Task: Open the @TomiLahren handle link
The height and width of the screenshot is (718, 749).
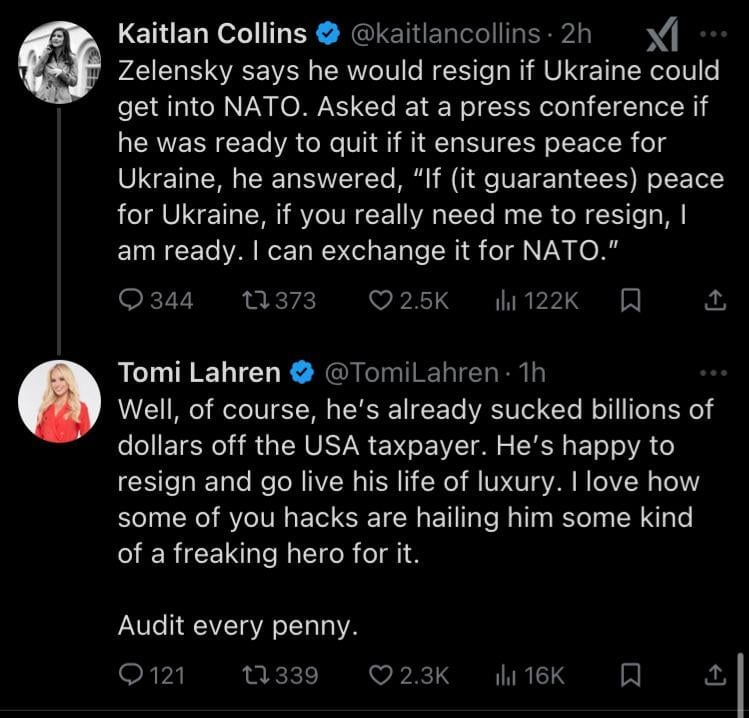Action: pyautogui.click(x=412, y=373)
